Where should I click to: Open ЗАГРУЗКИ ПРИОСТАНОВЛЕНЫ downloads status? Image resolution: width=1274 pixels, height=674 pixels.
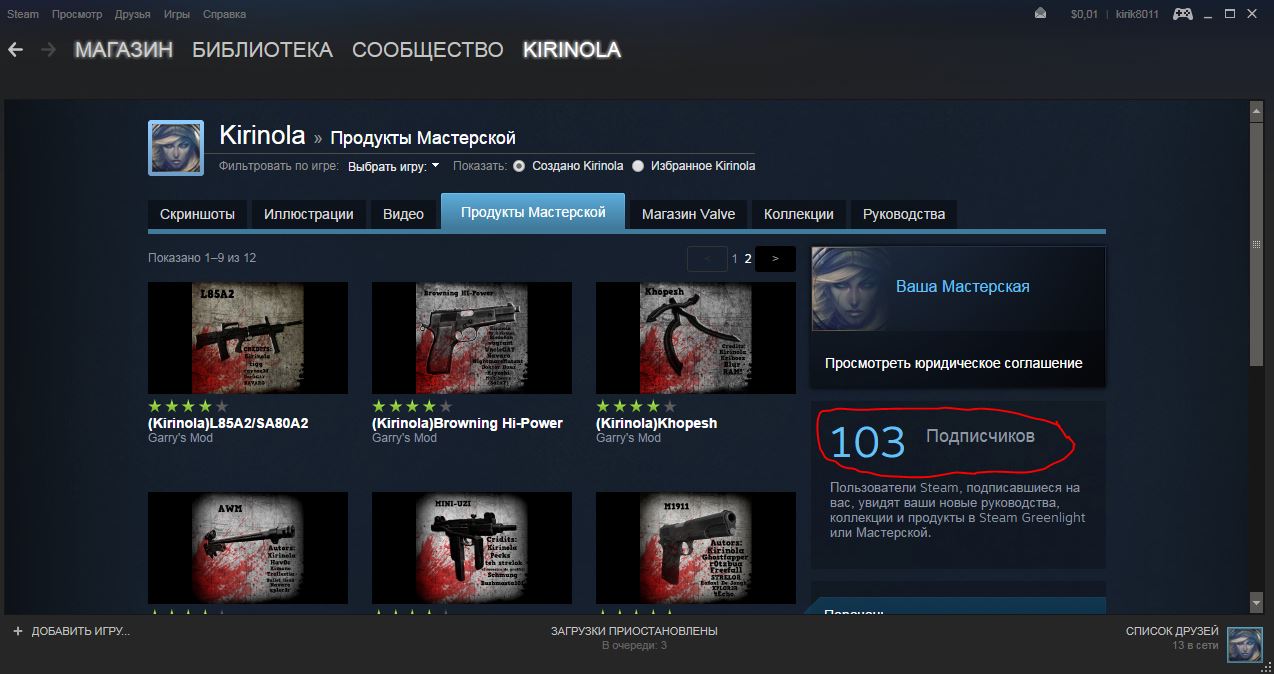point(634,631)
